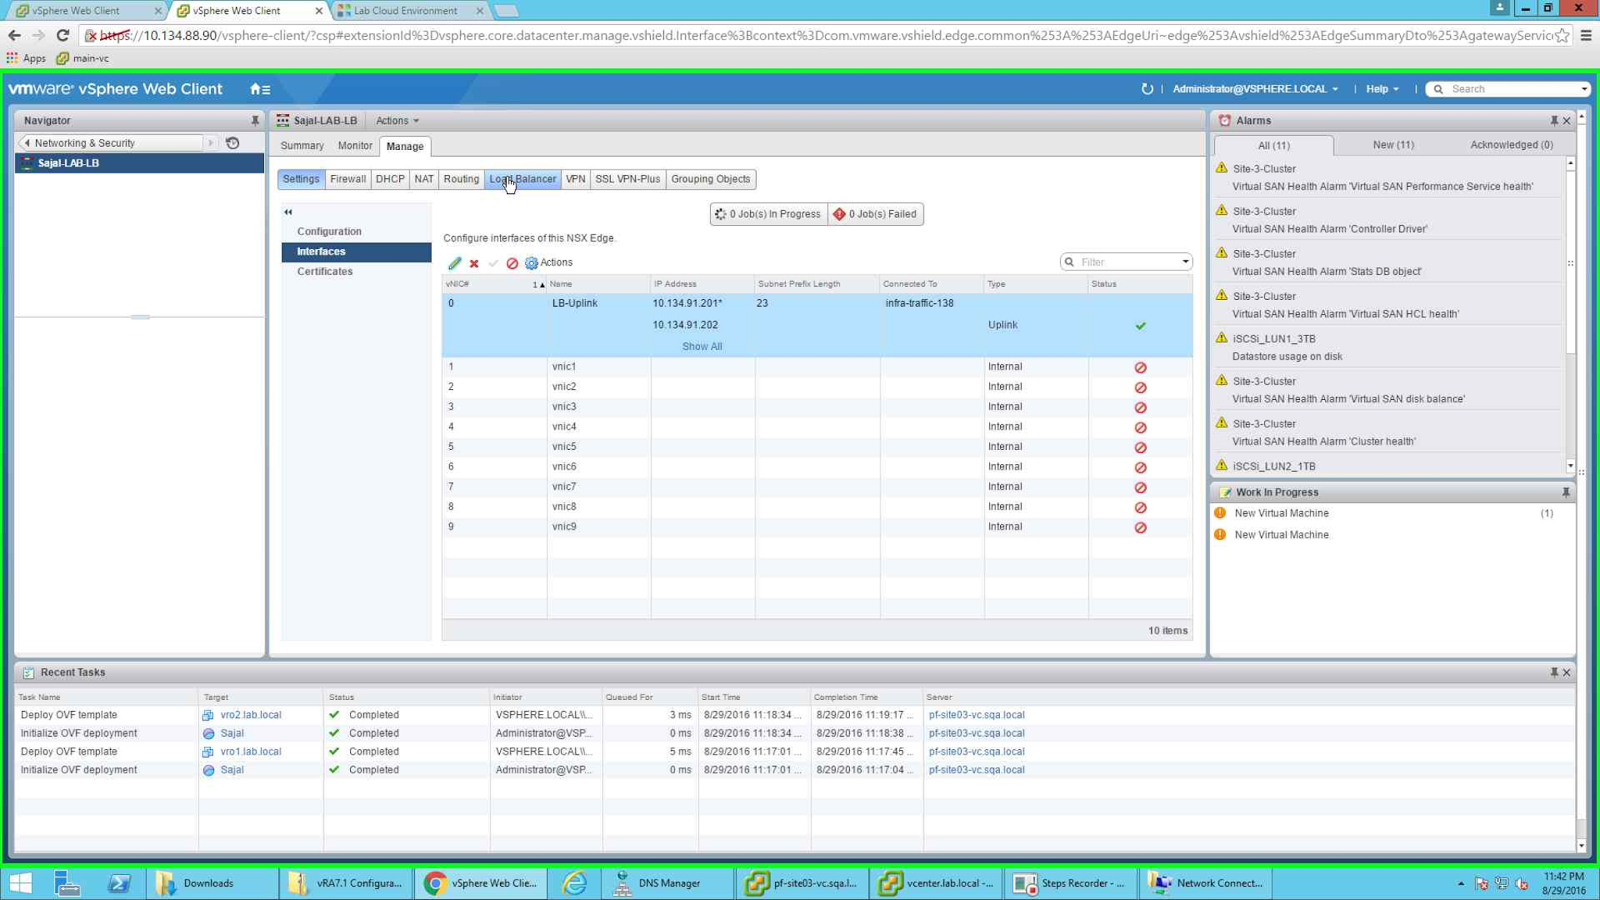The image size is (1600, 900).
Task: Click the pencil edit interface icon
Action: coord(455,263)
